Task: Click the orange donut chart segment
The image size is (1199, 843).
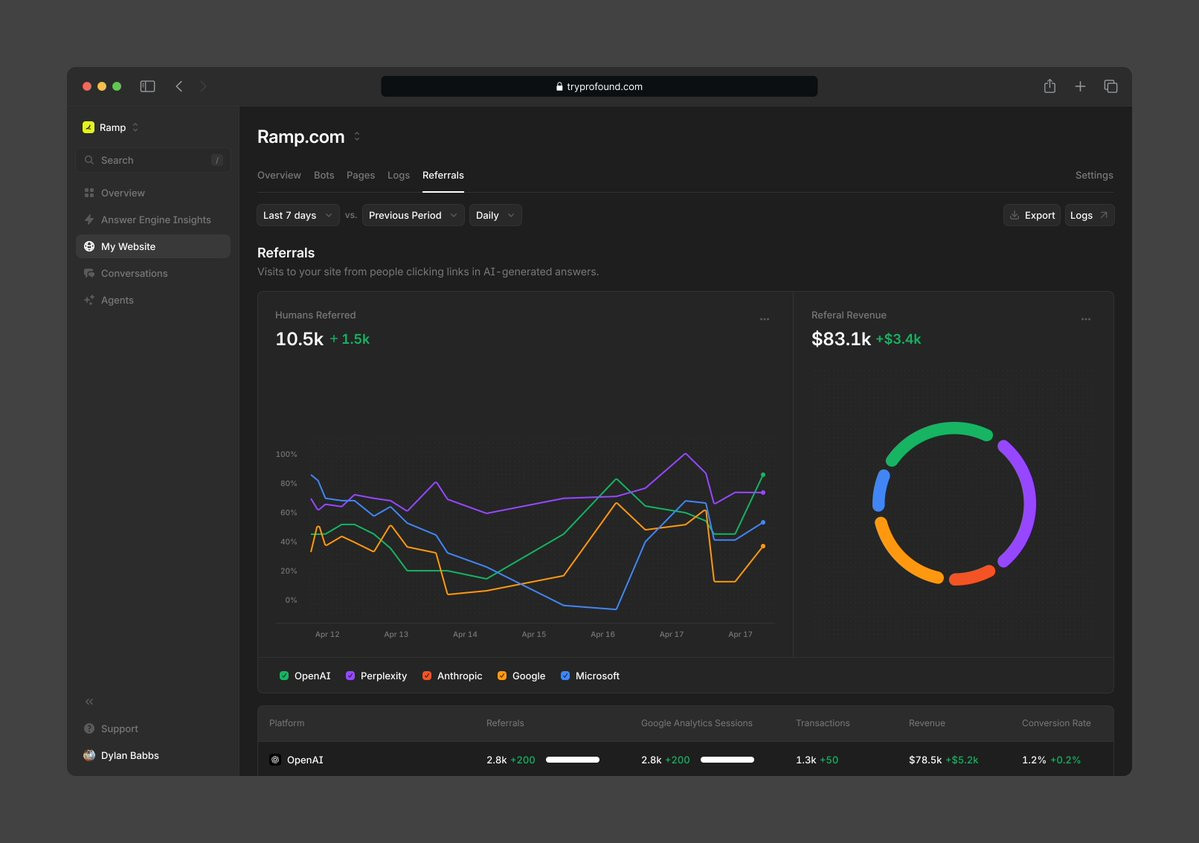Action: (898, 559)
